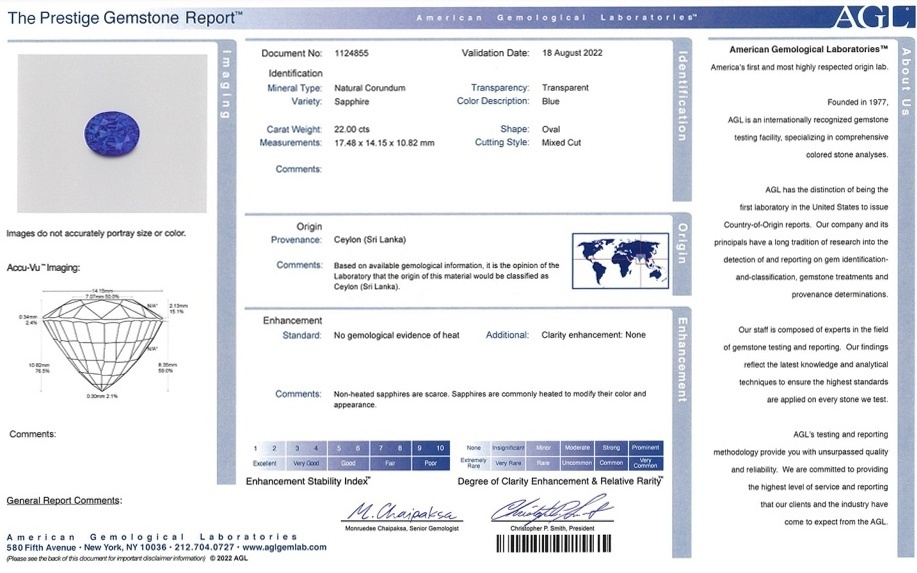The height and width of the screenshot is (573, 917).
Task: Select the vertical Origin section tab
Action: pos(682,243)
